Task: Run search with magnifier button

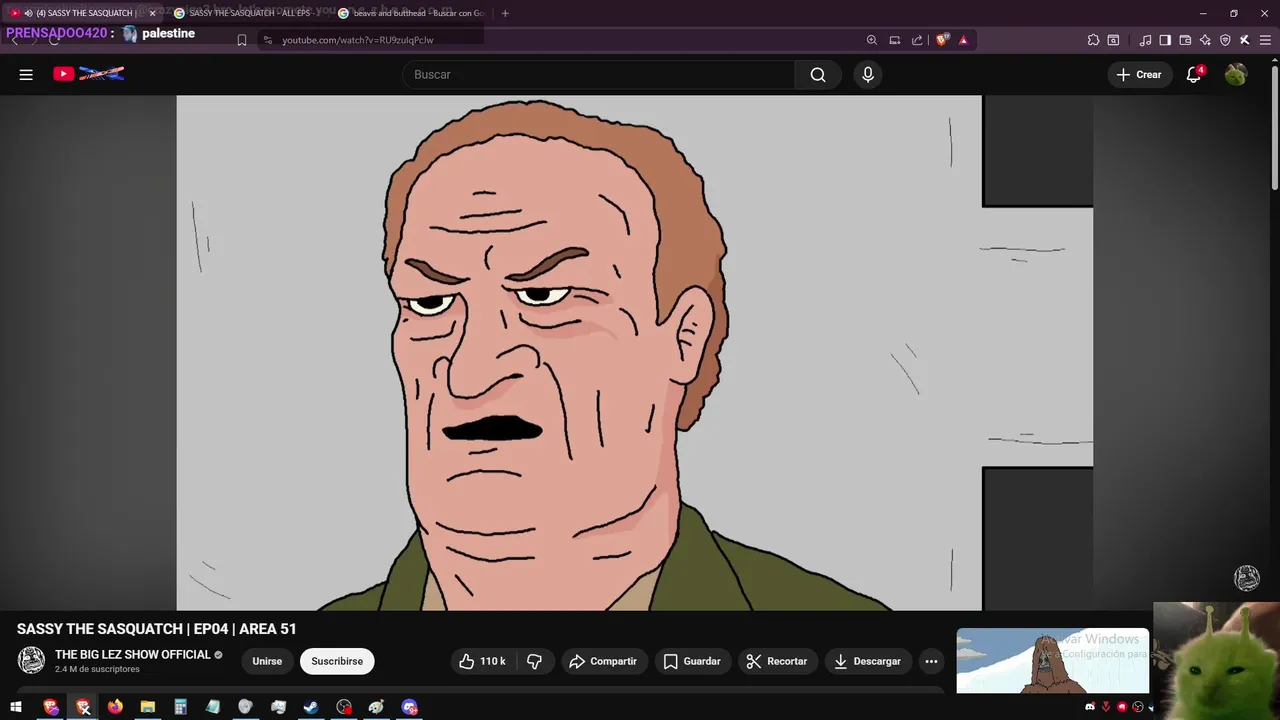Action: coord(818,75)
